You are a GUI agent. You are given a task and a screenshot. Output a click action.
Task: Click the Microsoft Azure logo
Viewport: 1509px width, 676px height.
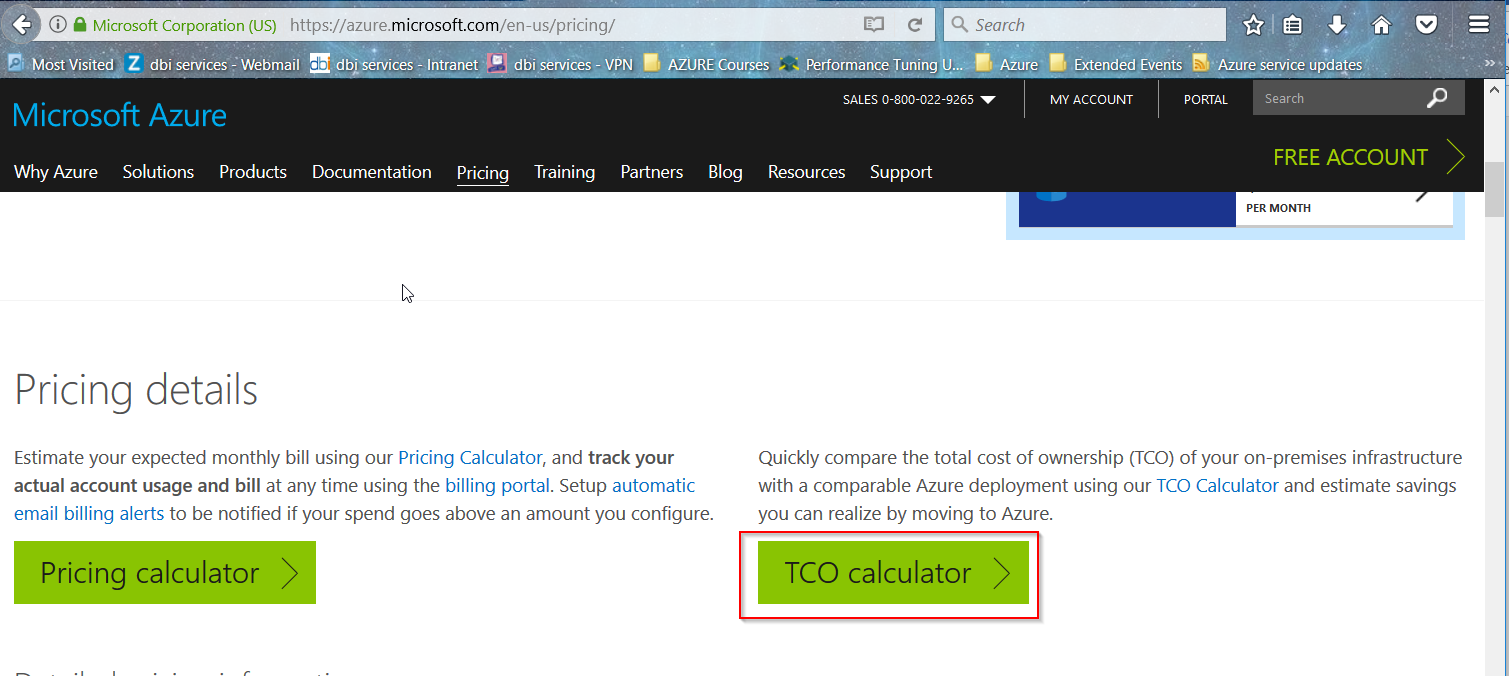click(120, 115)
